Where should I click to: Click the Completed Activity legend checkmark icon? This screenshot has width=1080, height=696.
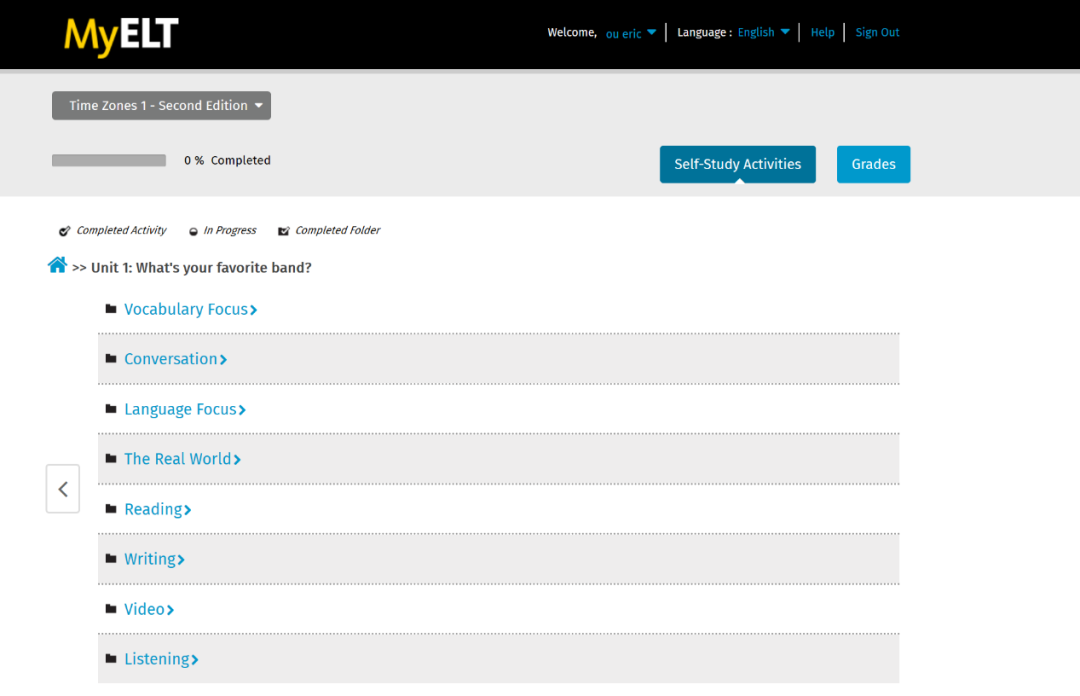64,231
